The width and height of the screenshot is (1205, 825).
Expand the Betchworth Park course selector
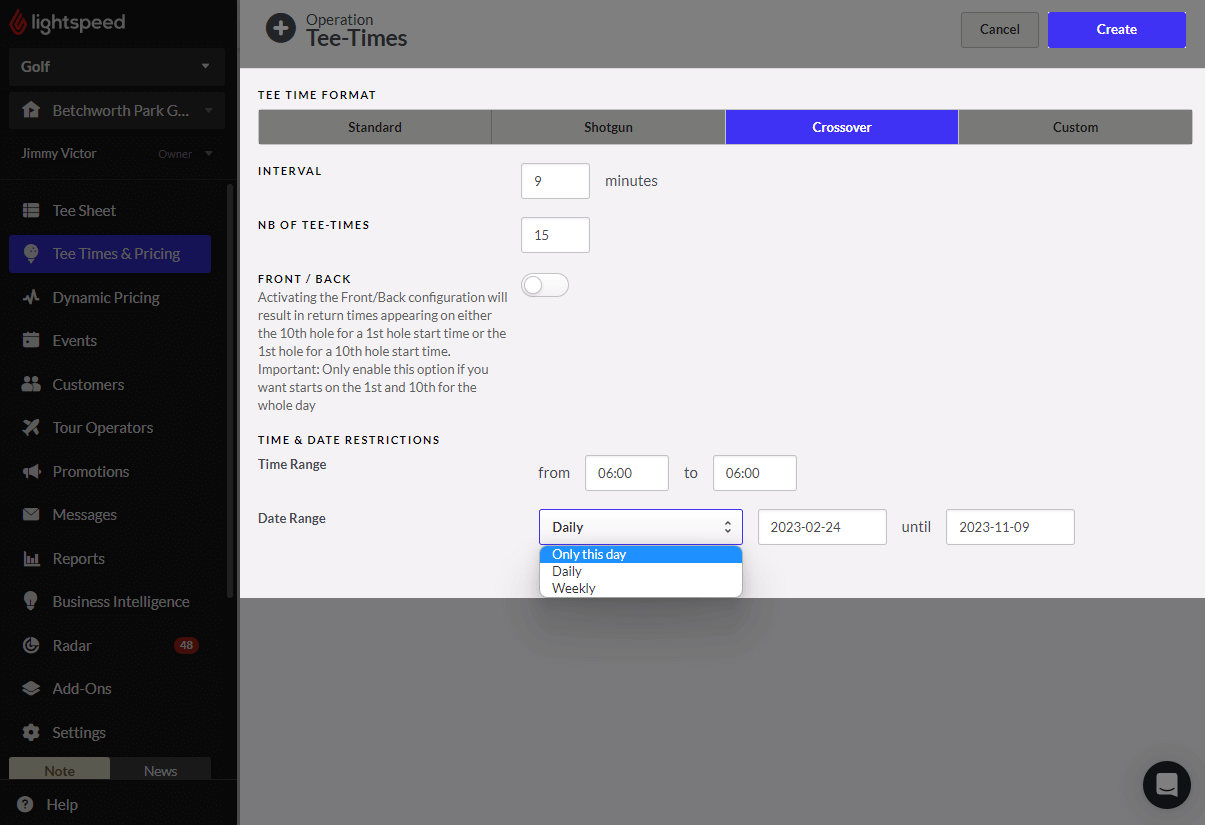click(x=116, y=110)
